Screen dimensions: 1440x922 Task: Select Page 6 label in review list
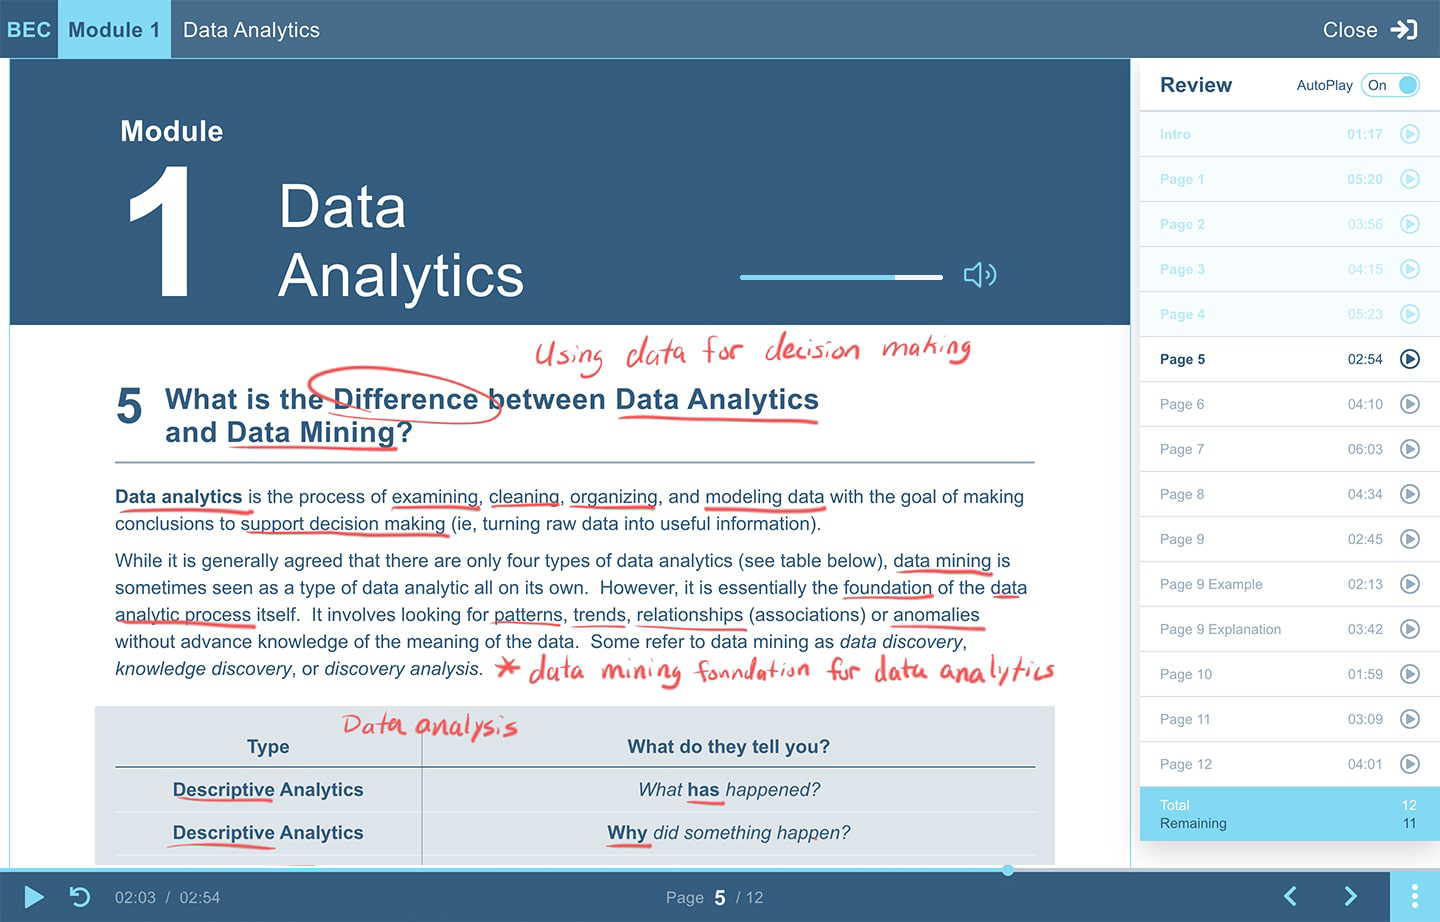tap(1182, 404)
